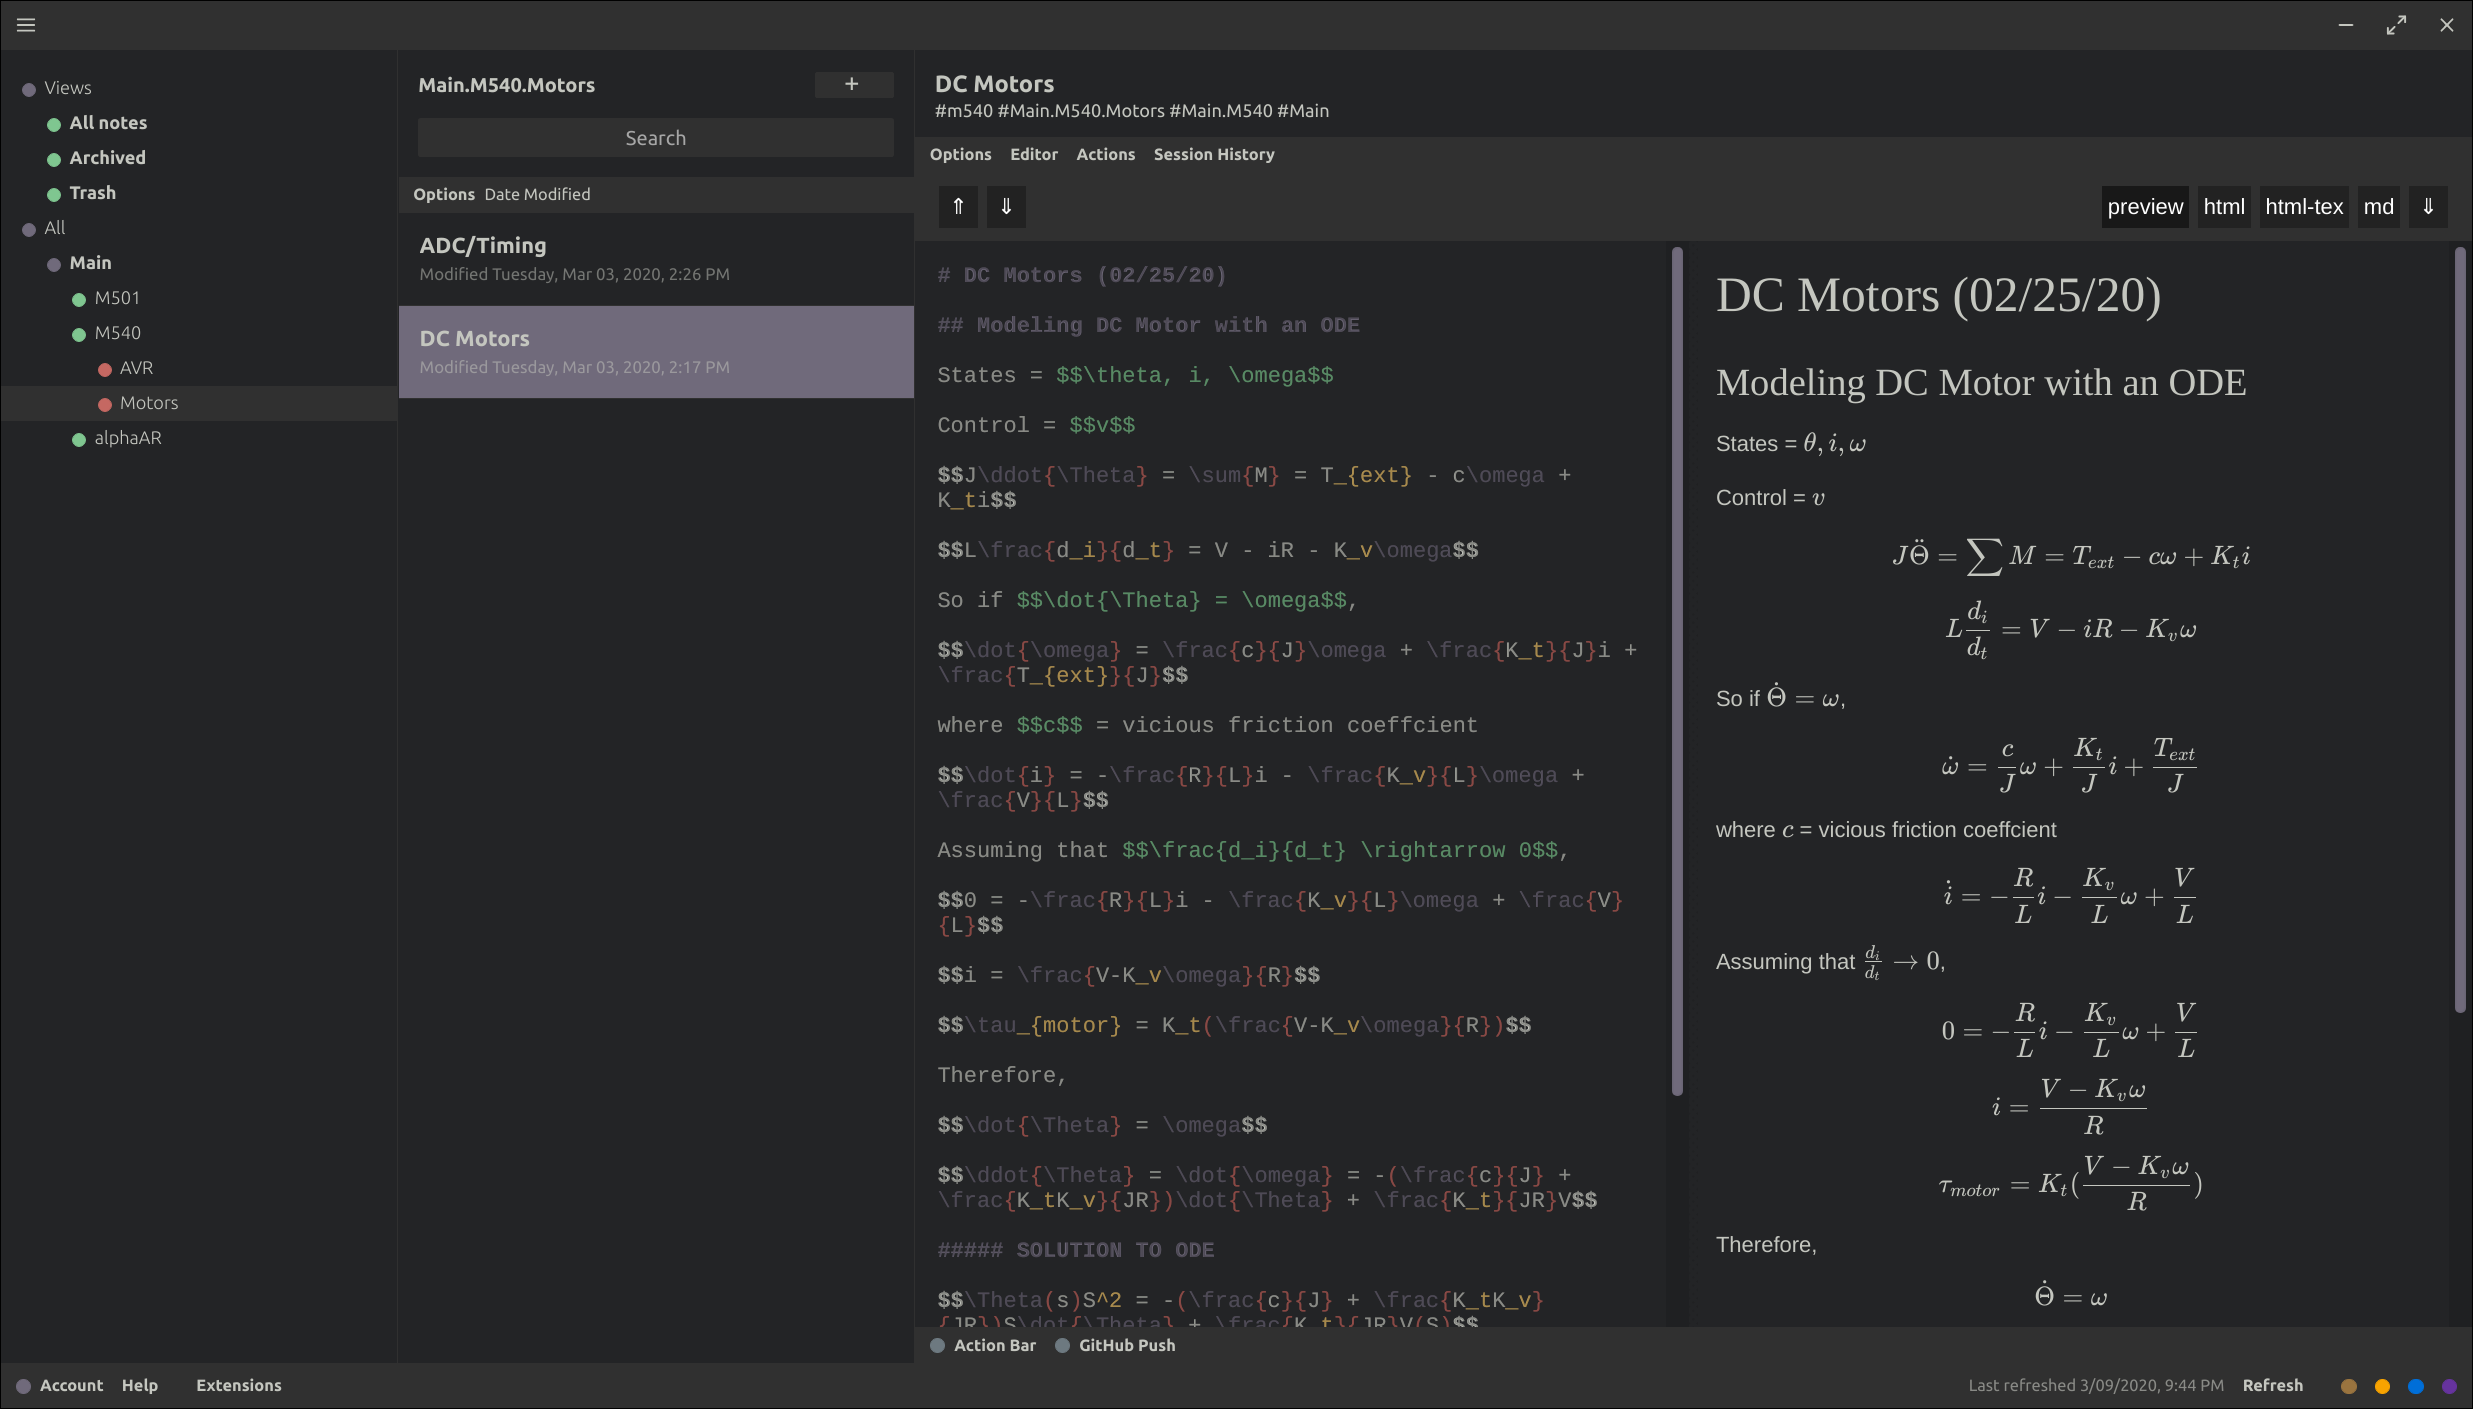Viewport: 2473px width, 1409px height.
Task: Open the Actions menu for the note
Action: (x=1104, y=154)
